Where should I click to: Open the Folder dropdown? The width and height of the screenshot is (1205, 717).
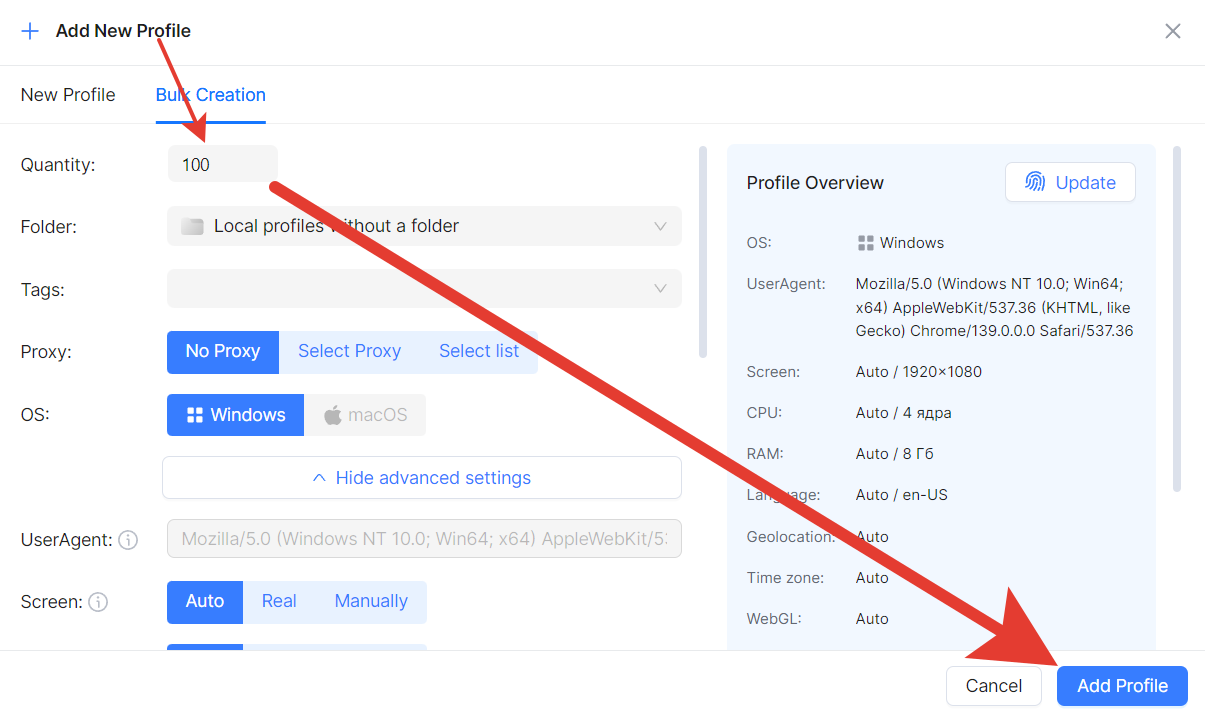point(424,226)
